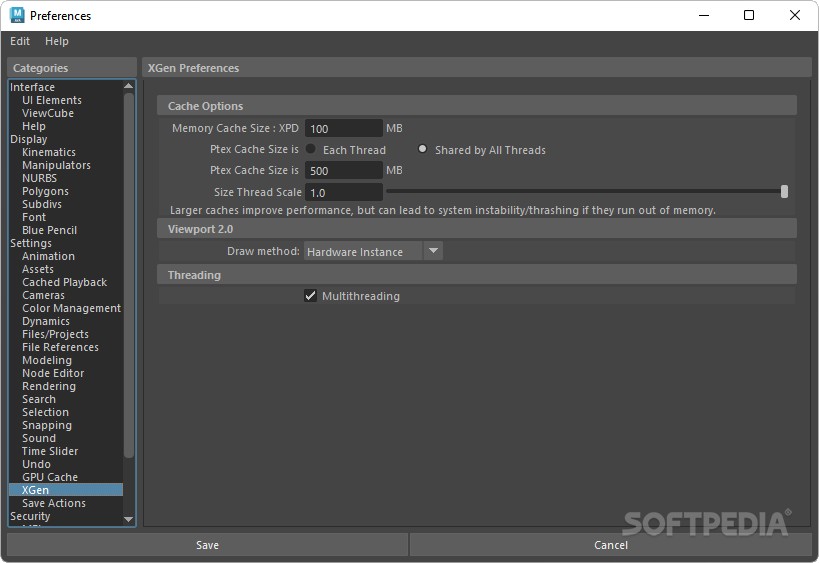The height and width of the screenshot is (563, 819).
Task: Select Shared by All Threads option
Action: [423, 149]
